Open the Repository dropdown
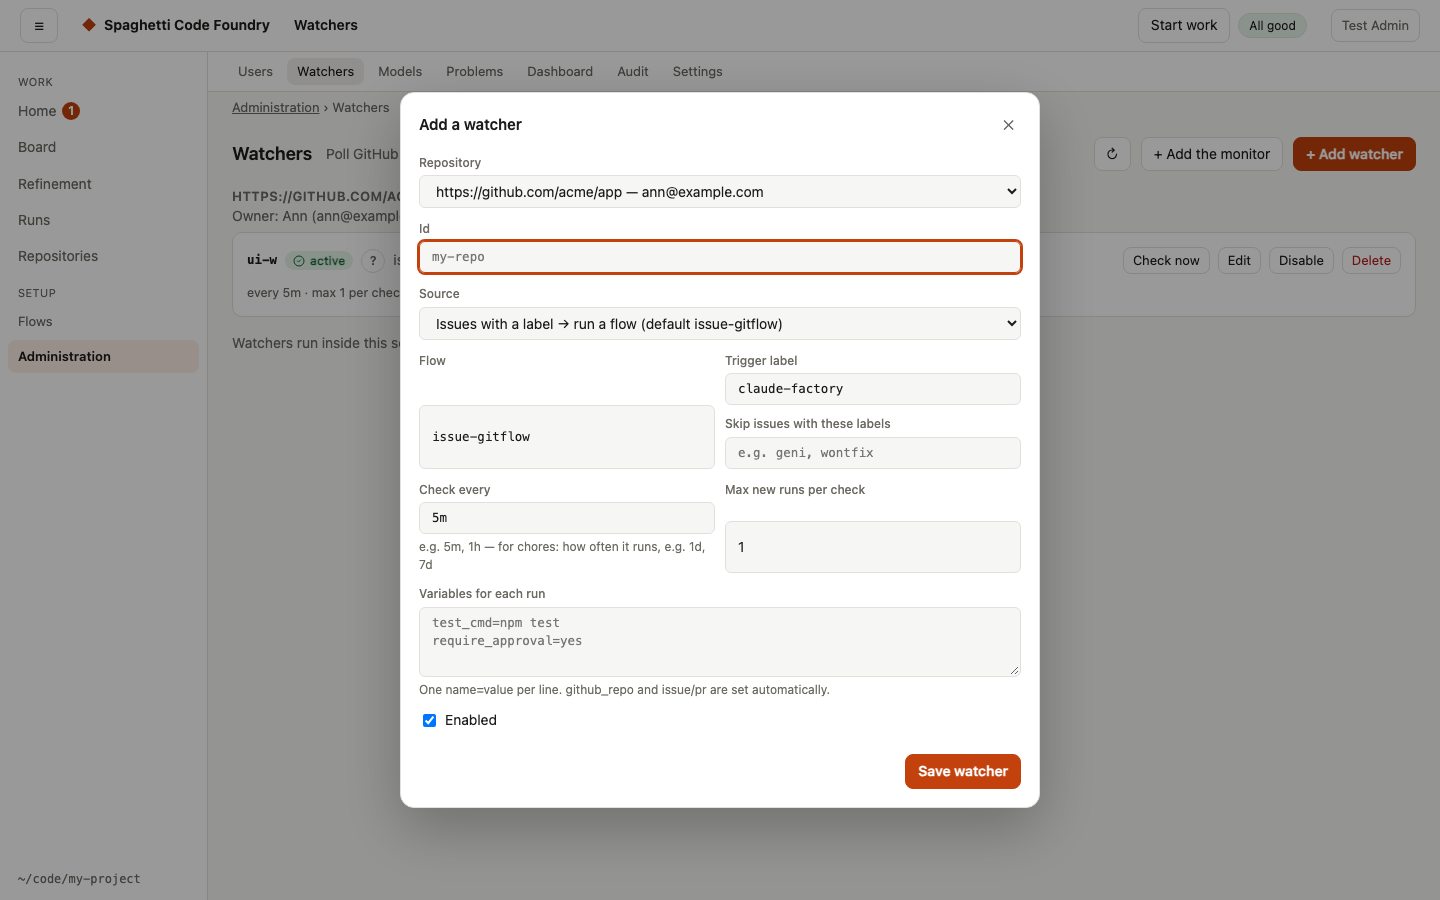This screenshot has height=900, width=1440. click(x=720, y=192)
